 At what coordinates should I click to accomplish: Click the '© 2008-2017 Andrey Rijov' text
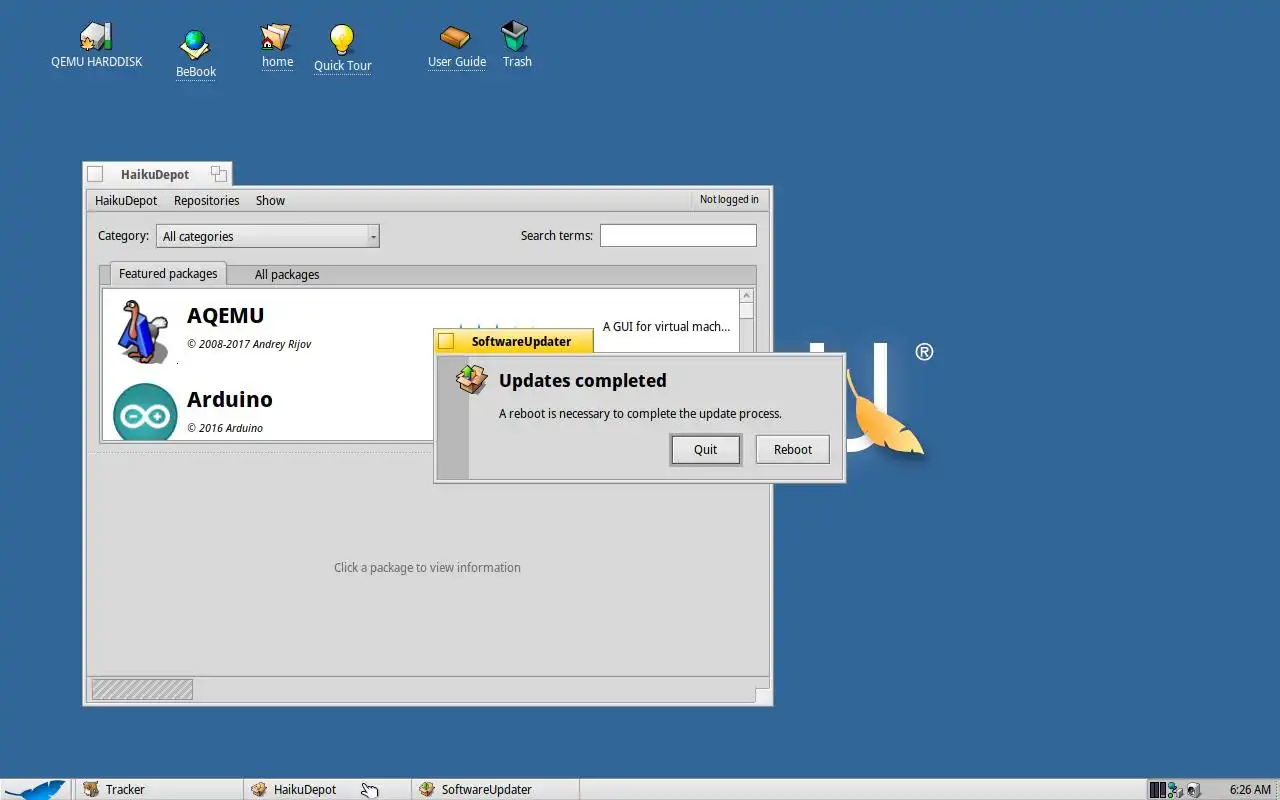click(249, 344)
